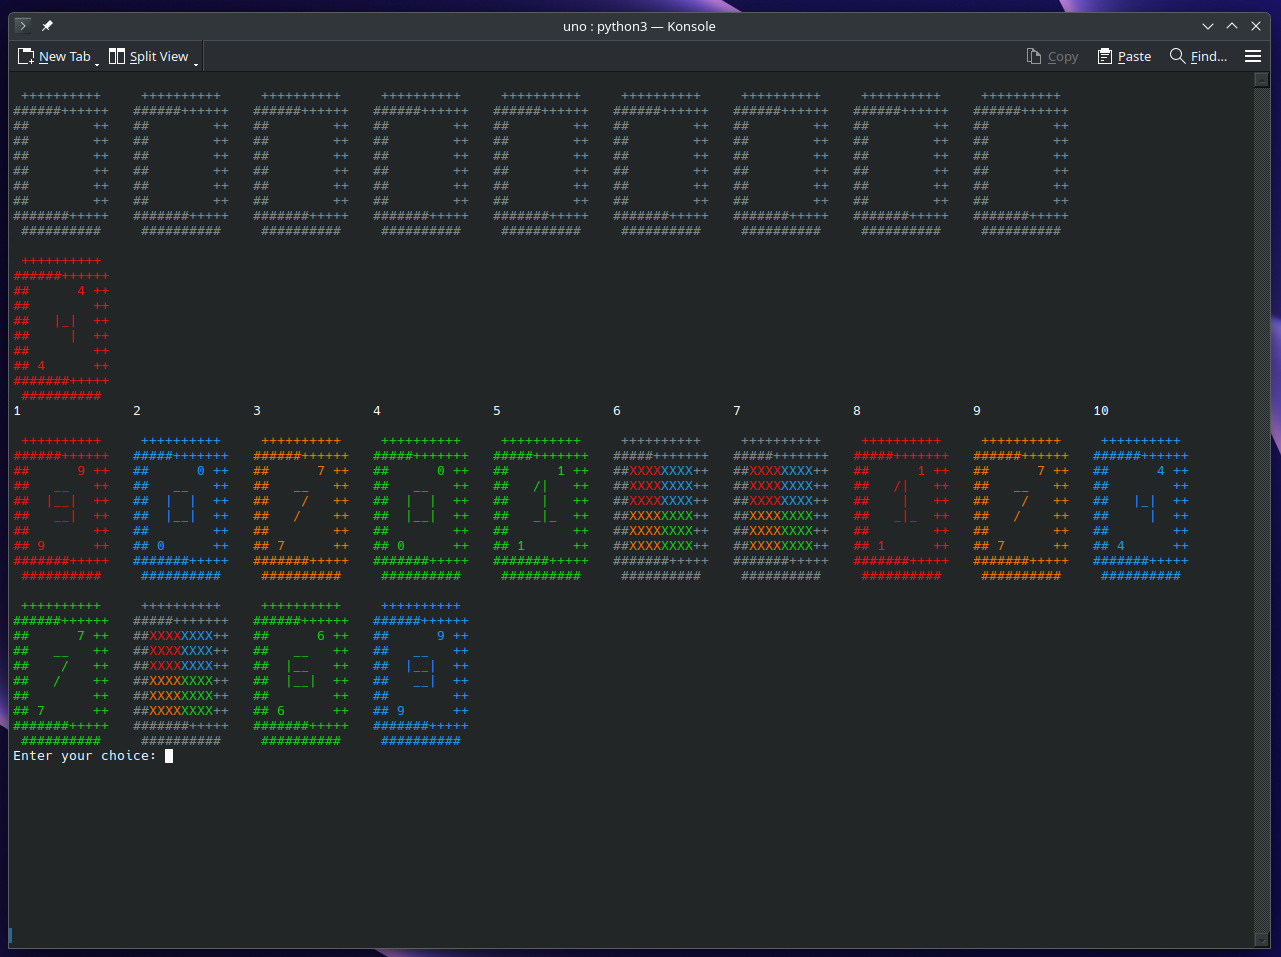Click the Split View button
This screenshot has height=957, width=1281.
click(x=148, y=57)
